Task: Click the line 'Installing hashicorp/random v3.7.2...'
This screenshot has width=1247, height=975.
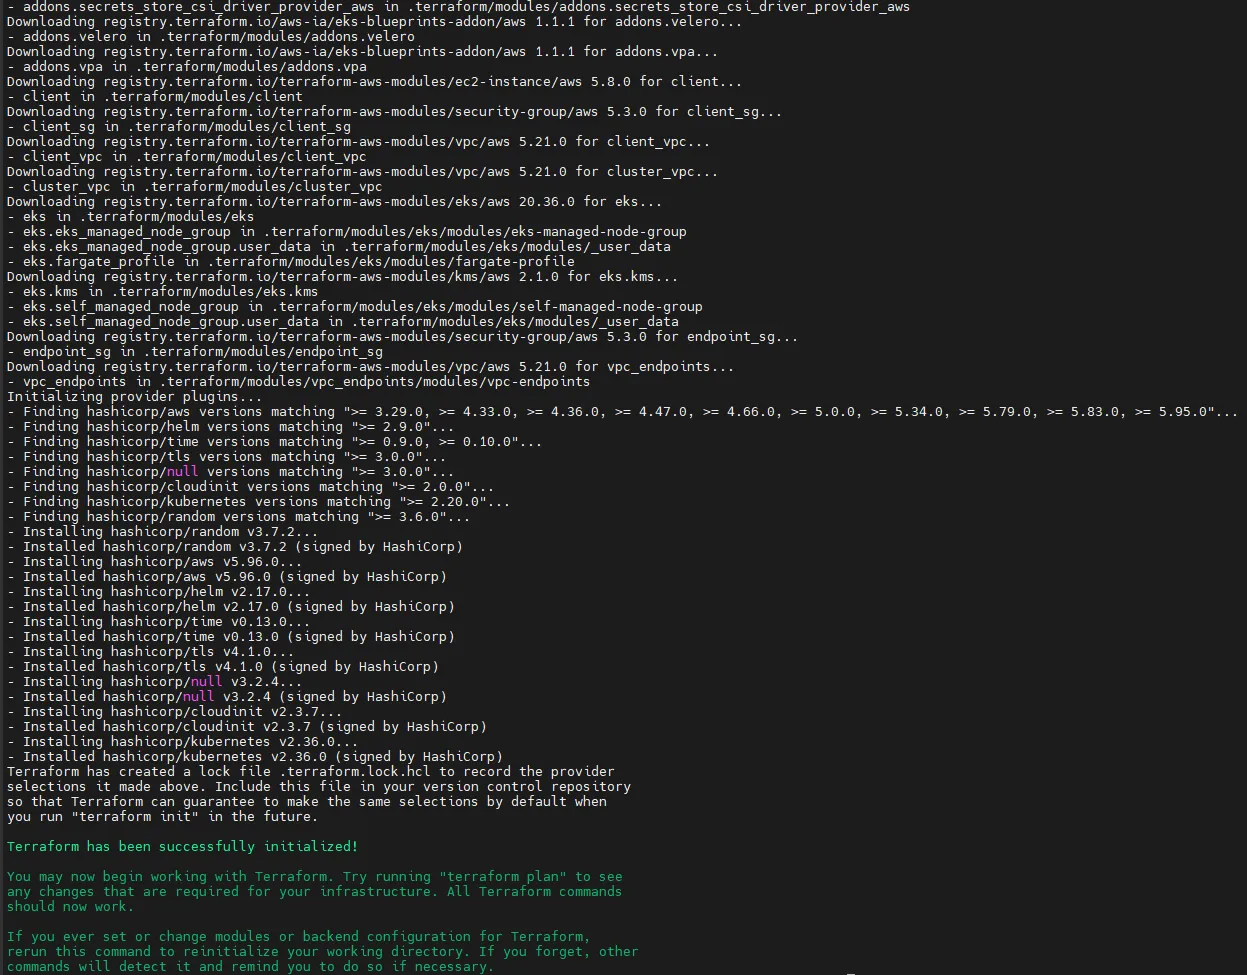Action: [x=163, y=532]
